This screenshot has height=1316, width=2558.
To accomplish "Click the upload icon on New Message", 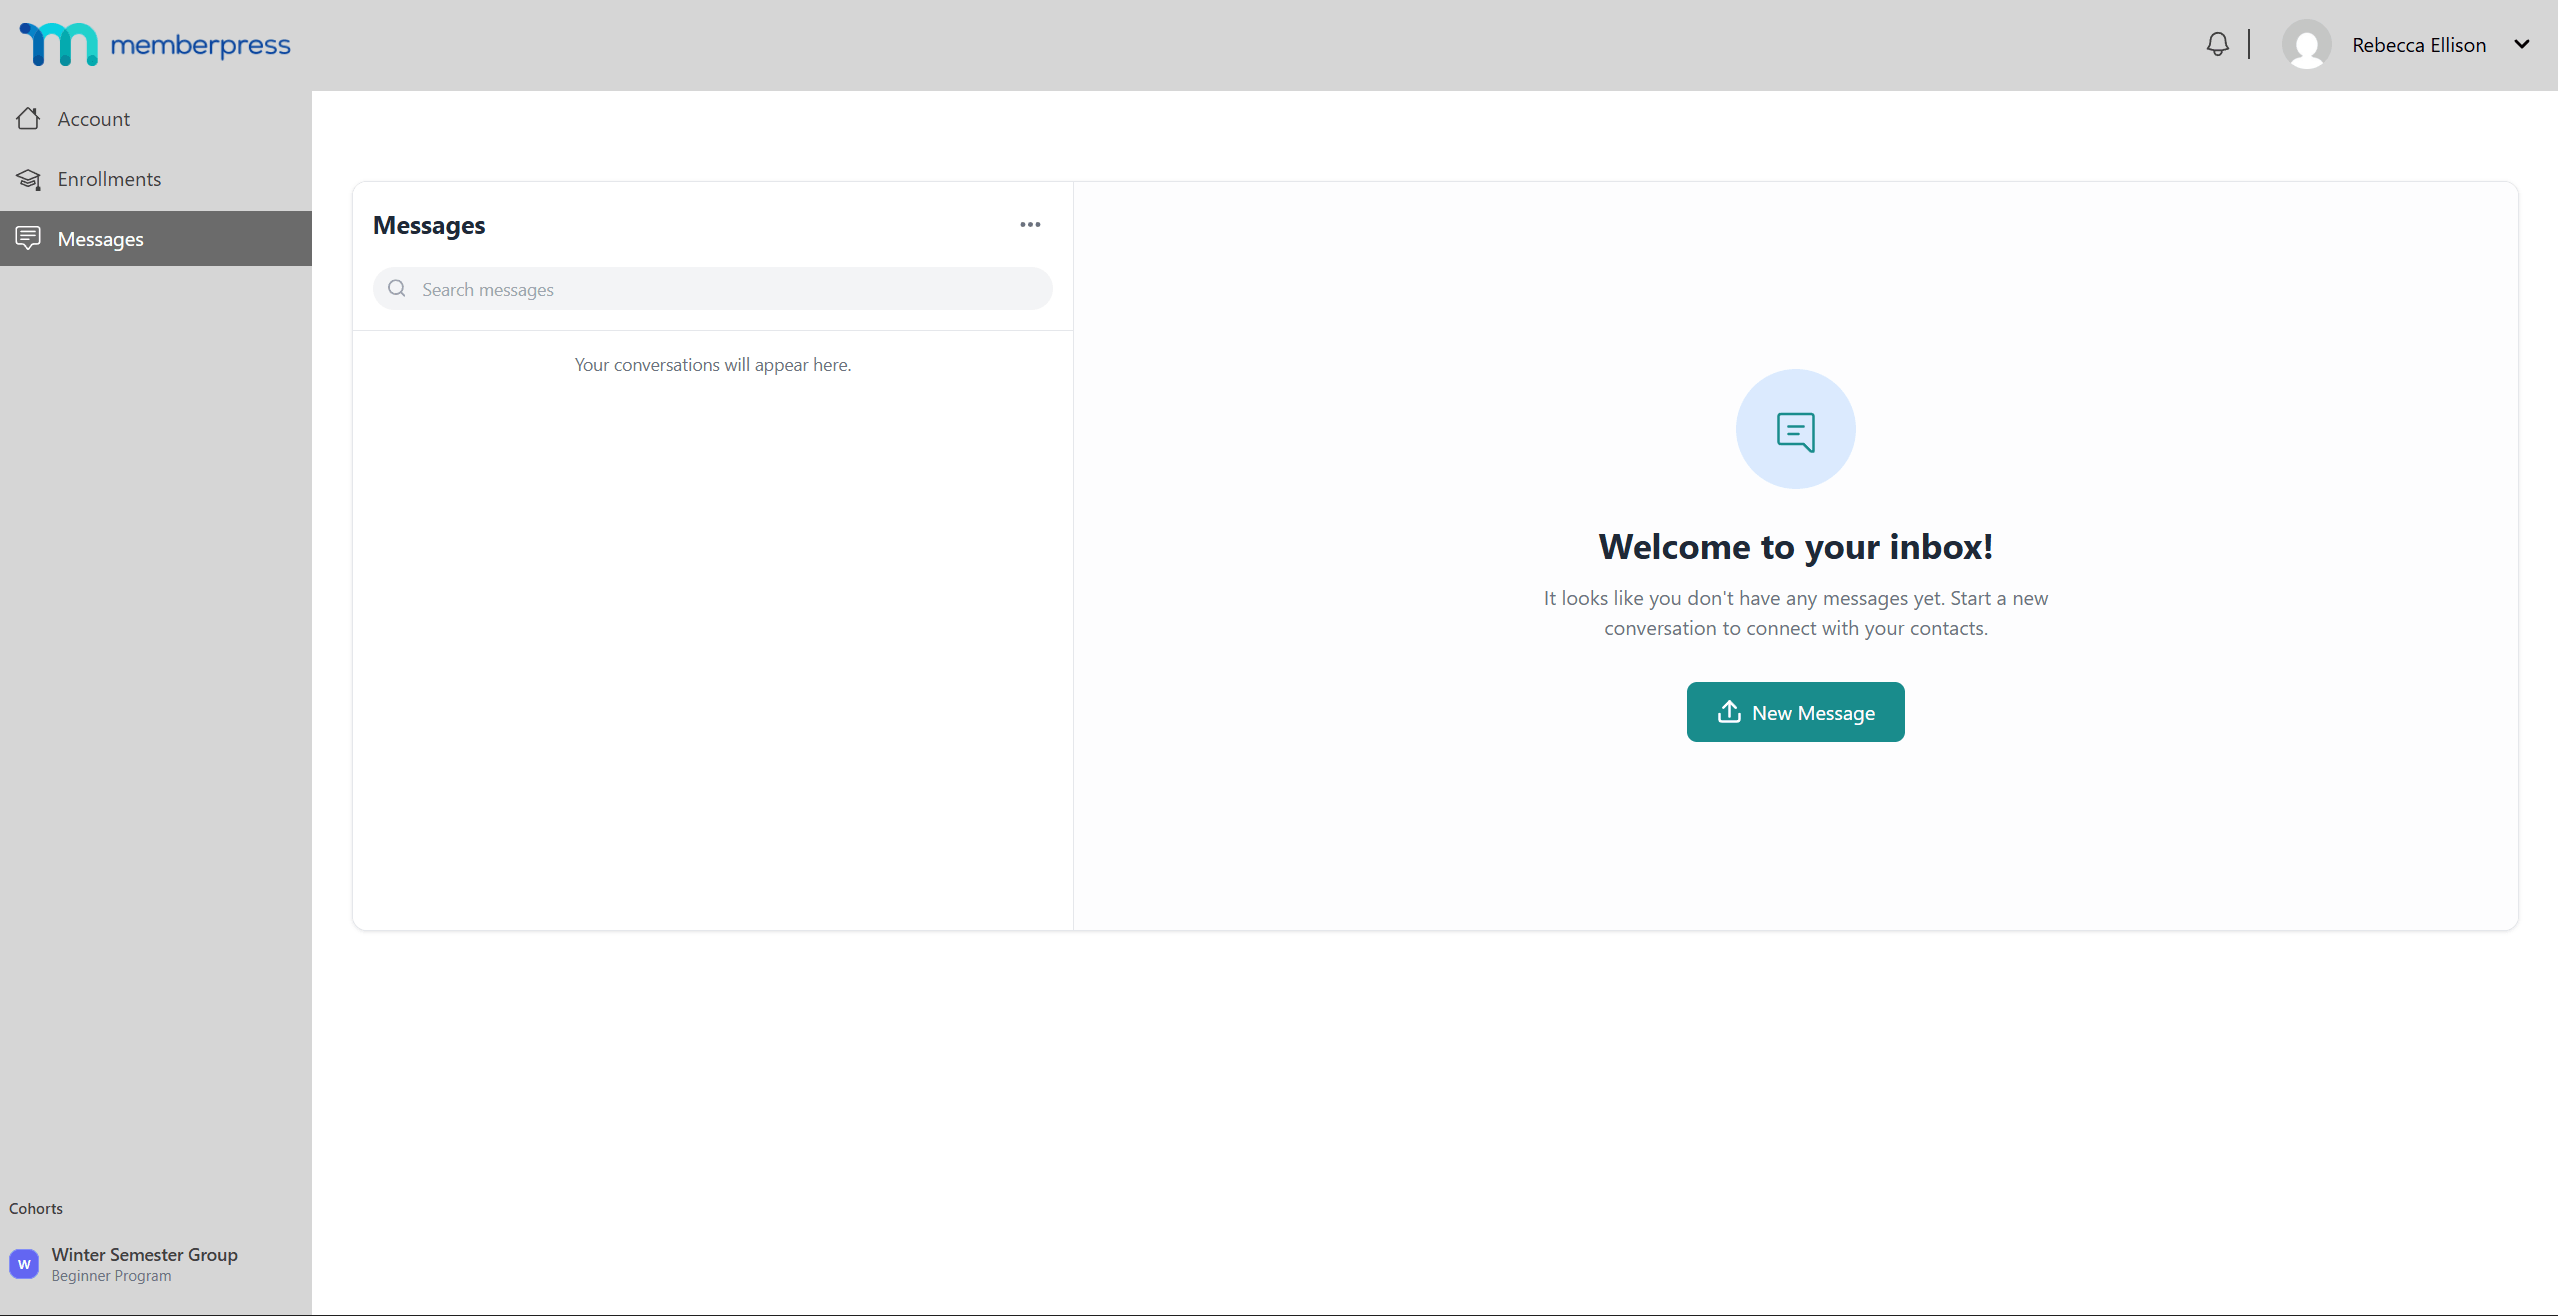I will coord(1729,712).
